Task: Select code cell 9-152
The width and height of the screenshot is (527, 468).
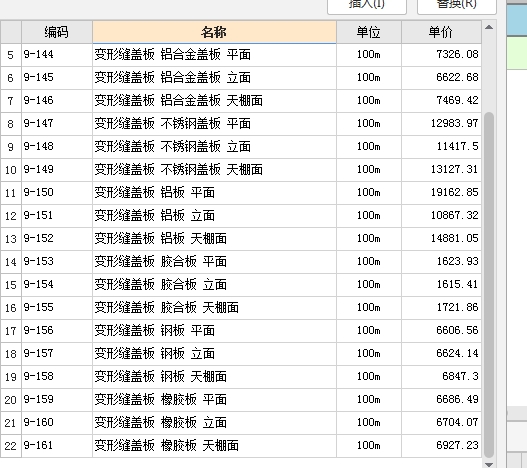Action: (x=57, y=239)
